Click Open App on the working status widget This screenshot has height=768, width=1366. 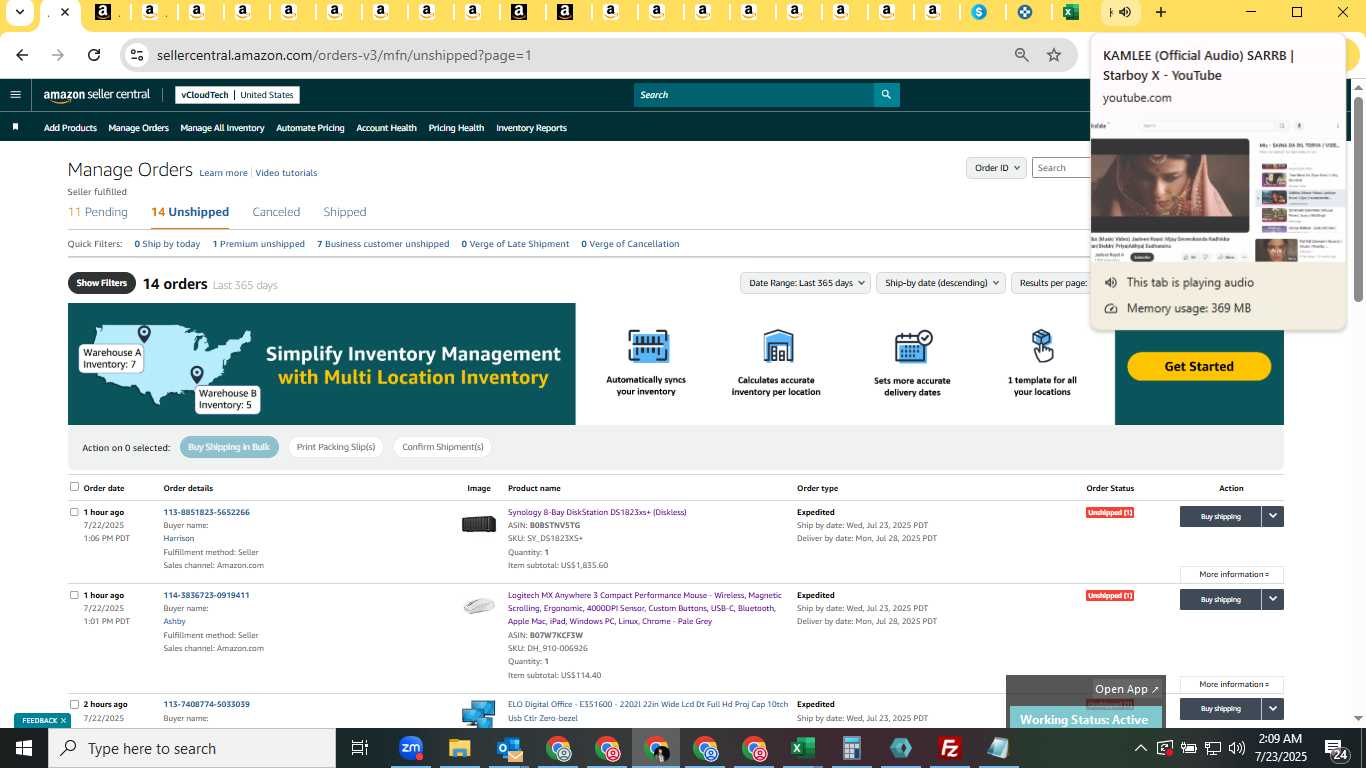[1126, 689]
